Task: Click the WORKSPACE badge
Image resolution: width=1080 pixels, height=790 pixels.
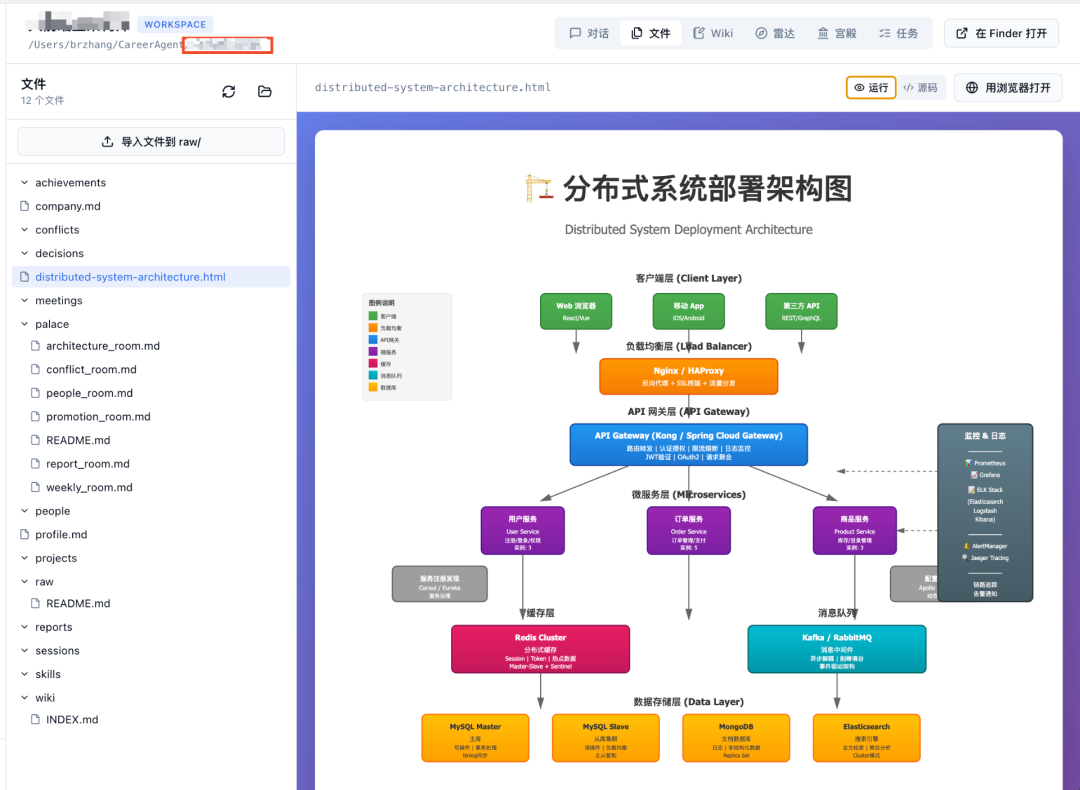Action: pyautogui.click(x=175, y=24)
